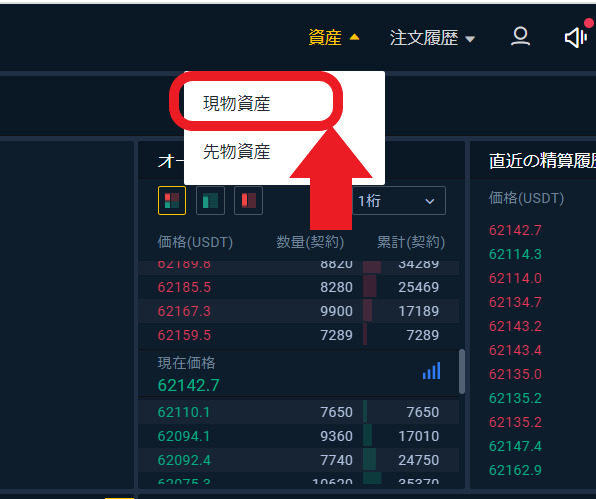Click the red notification dot on speaker

[590, 24]
